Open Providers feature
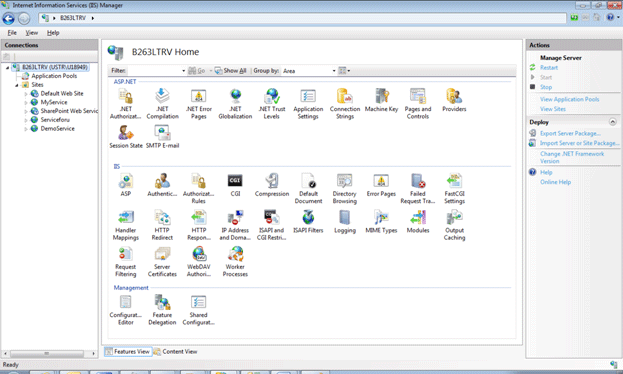Image resolution: width=623 pixels, height=374 pixels. point(454,100)
